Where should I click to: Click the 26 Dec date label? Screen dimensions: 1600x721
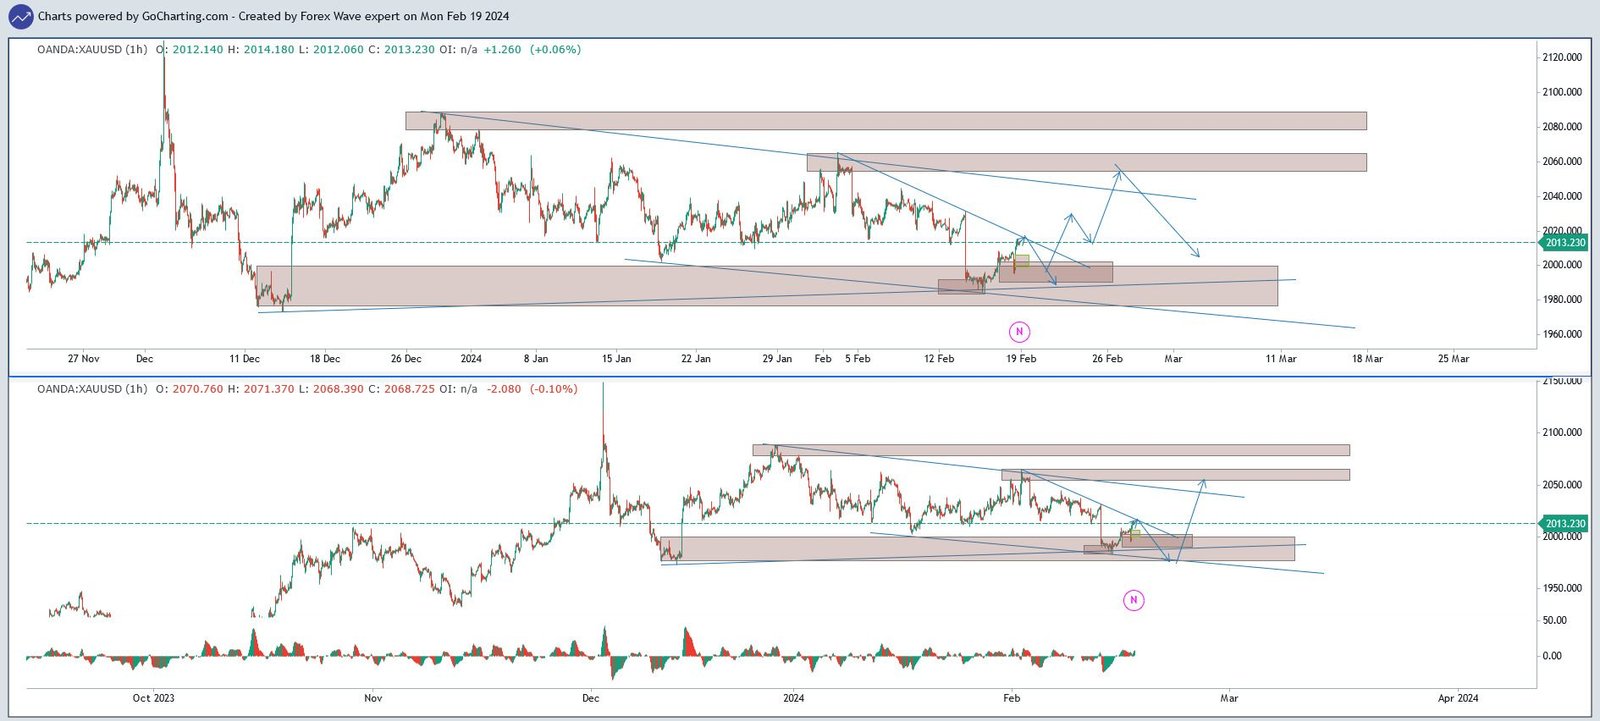click(x=406, y=359)
